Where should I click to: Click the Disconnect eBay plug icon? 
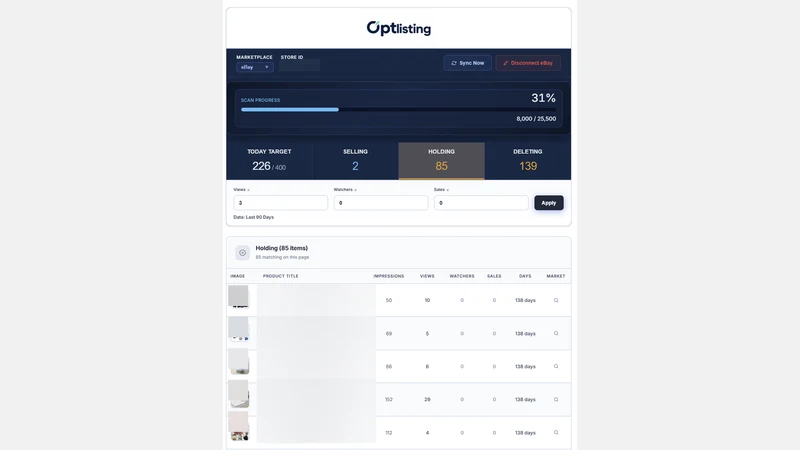tap(506, 63)
